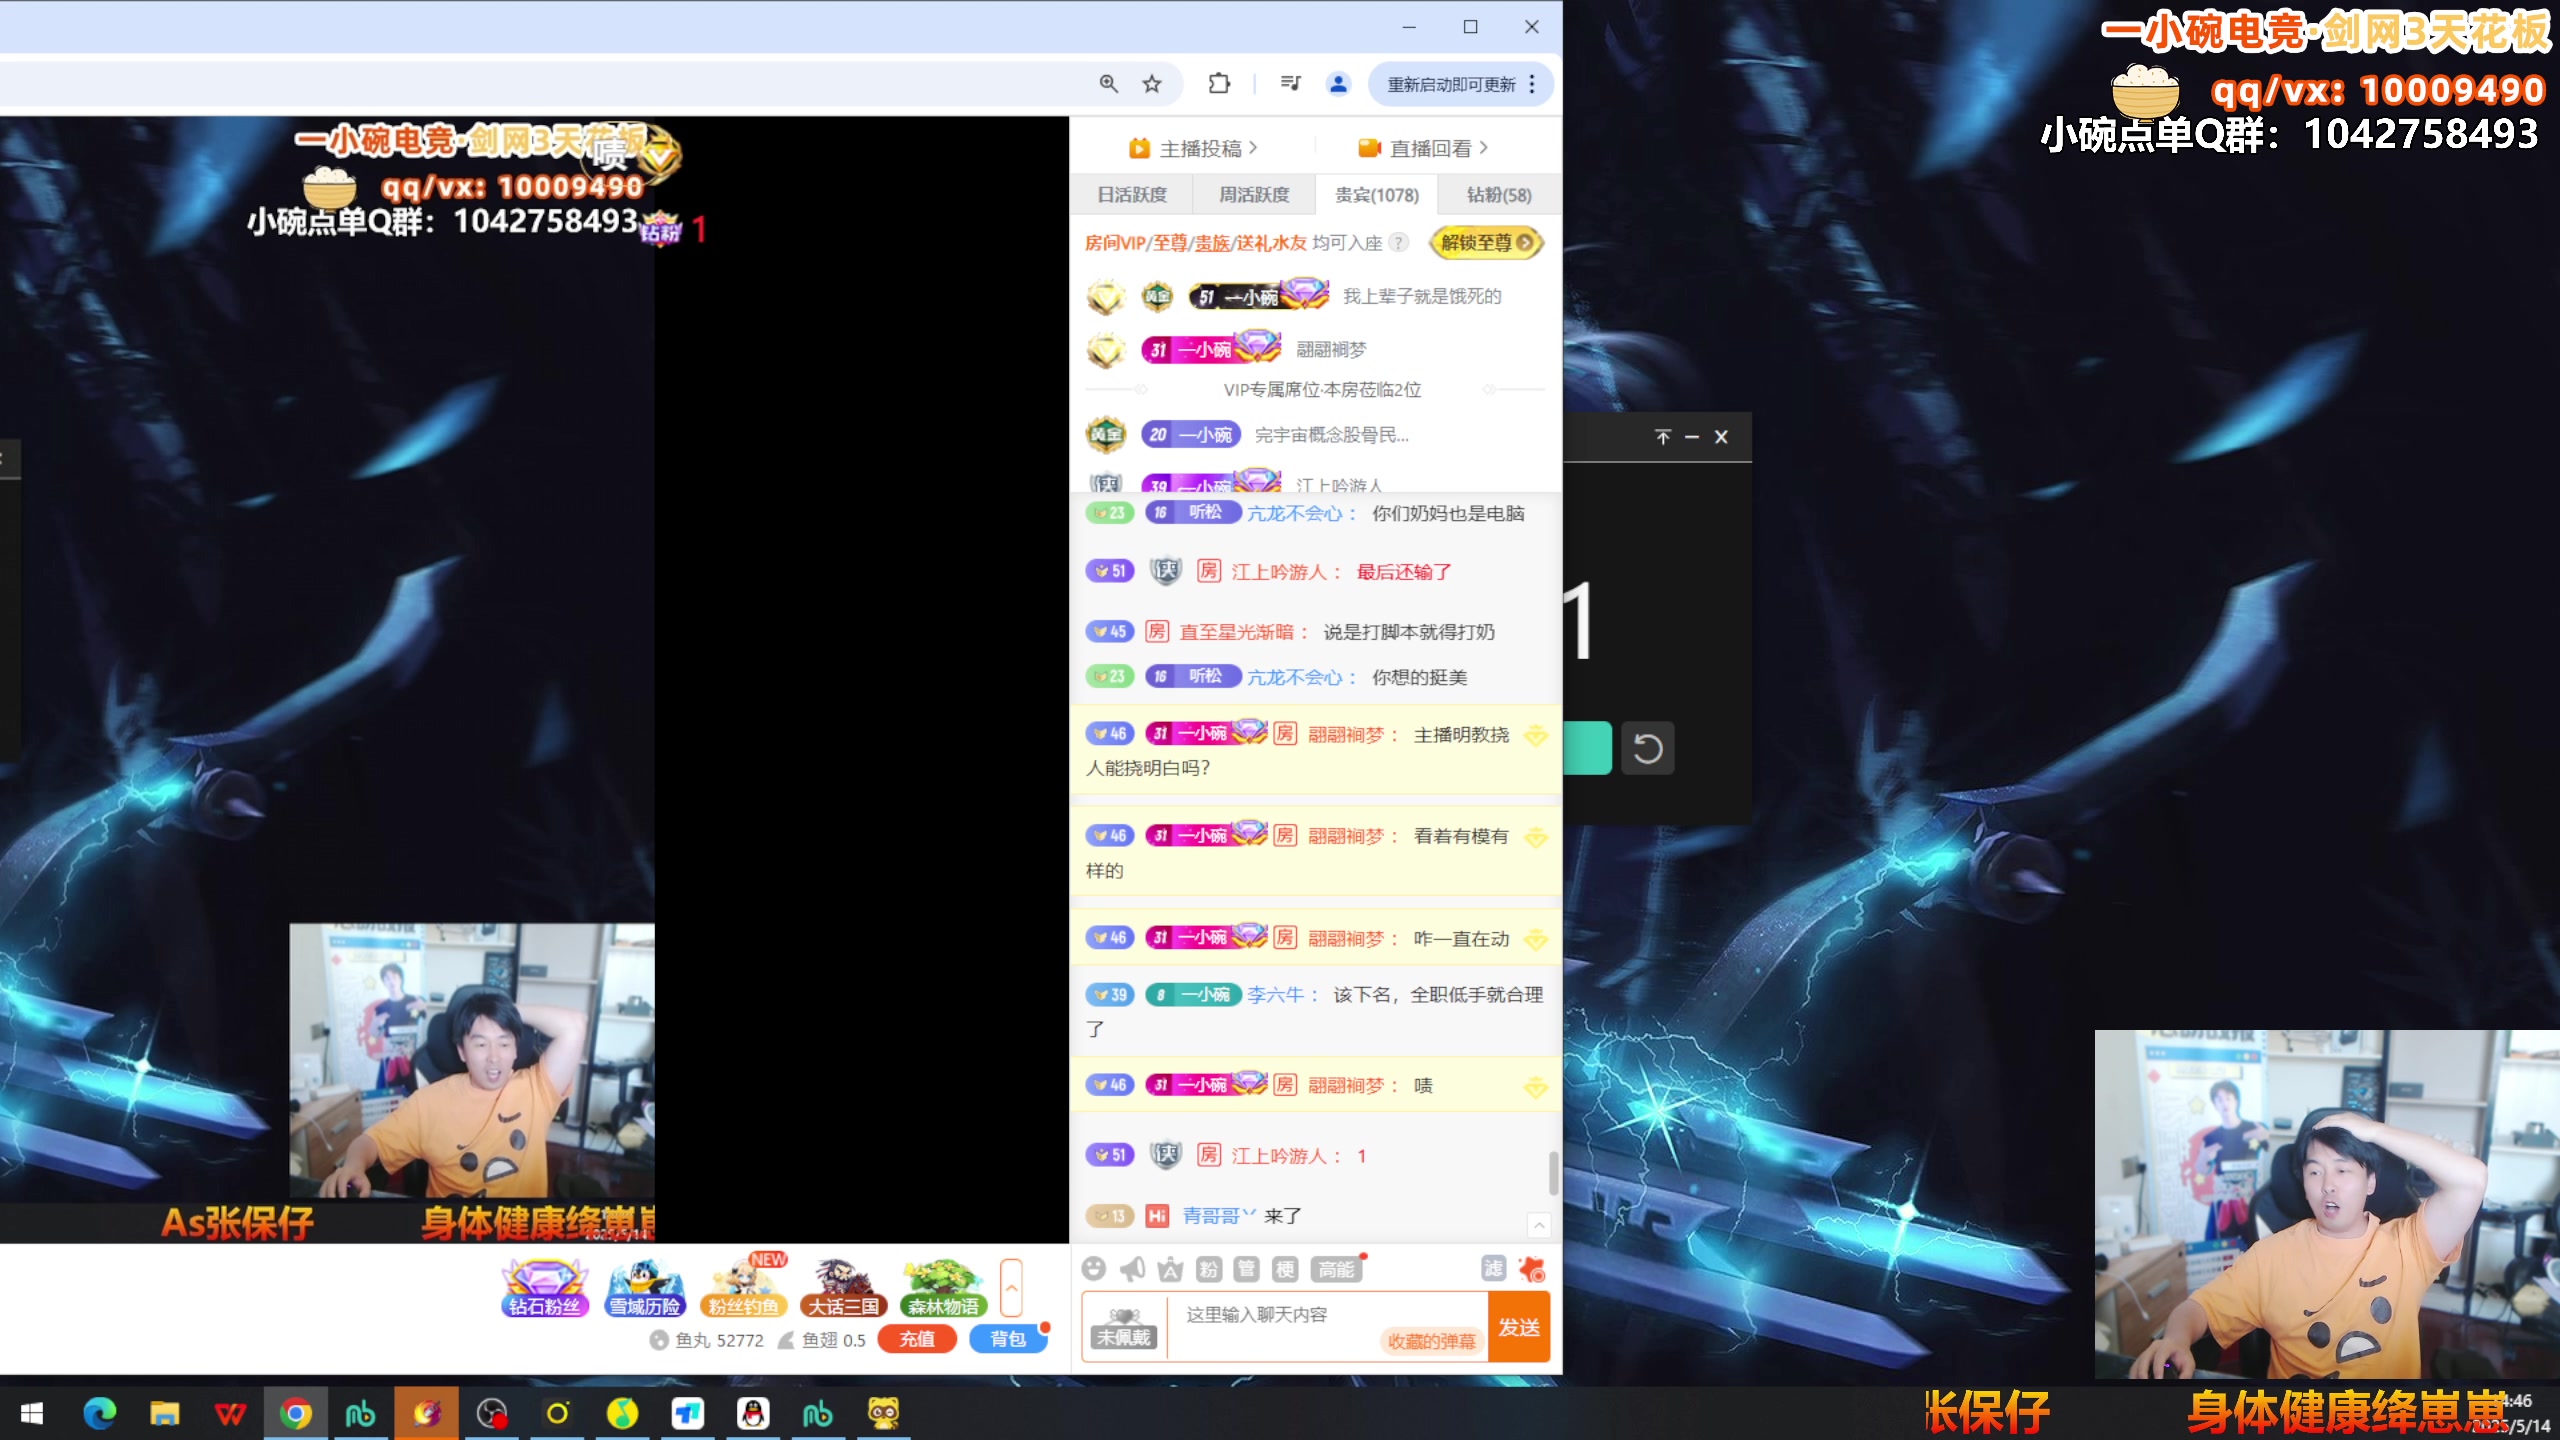This screenshot has width=2560, height=1440.
Task: Open the 森林物语 game icon
Action: pyautogui.click(x=943, y=1288)
